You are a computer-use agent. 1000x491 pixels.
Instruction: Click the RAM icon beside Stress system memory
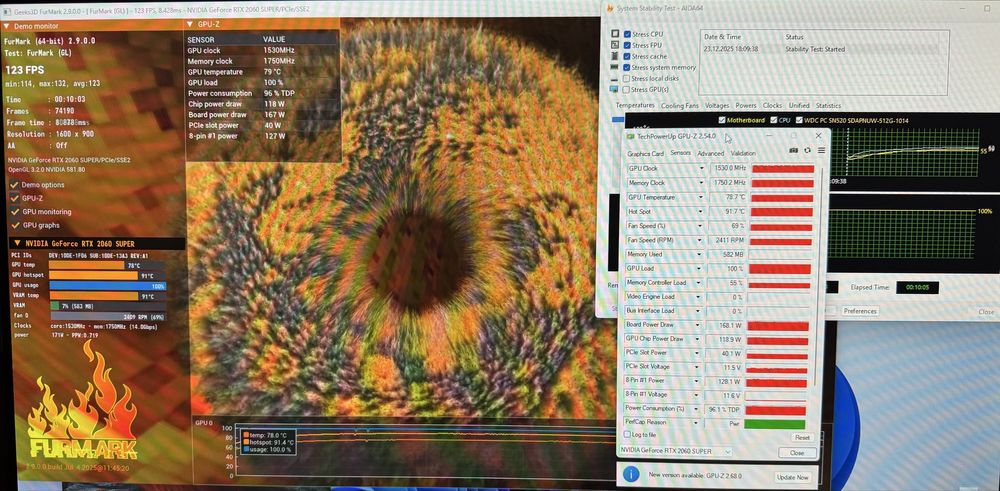click(x=614, y=67)
